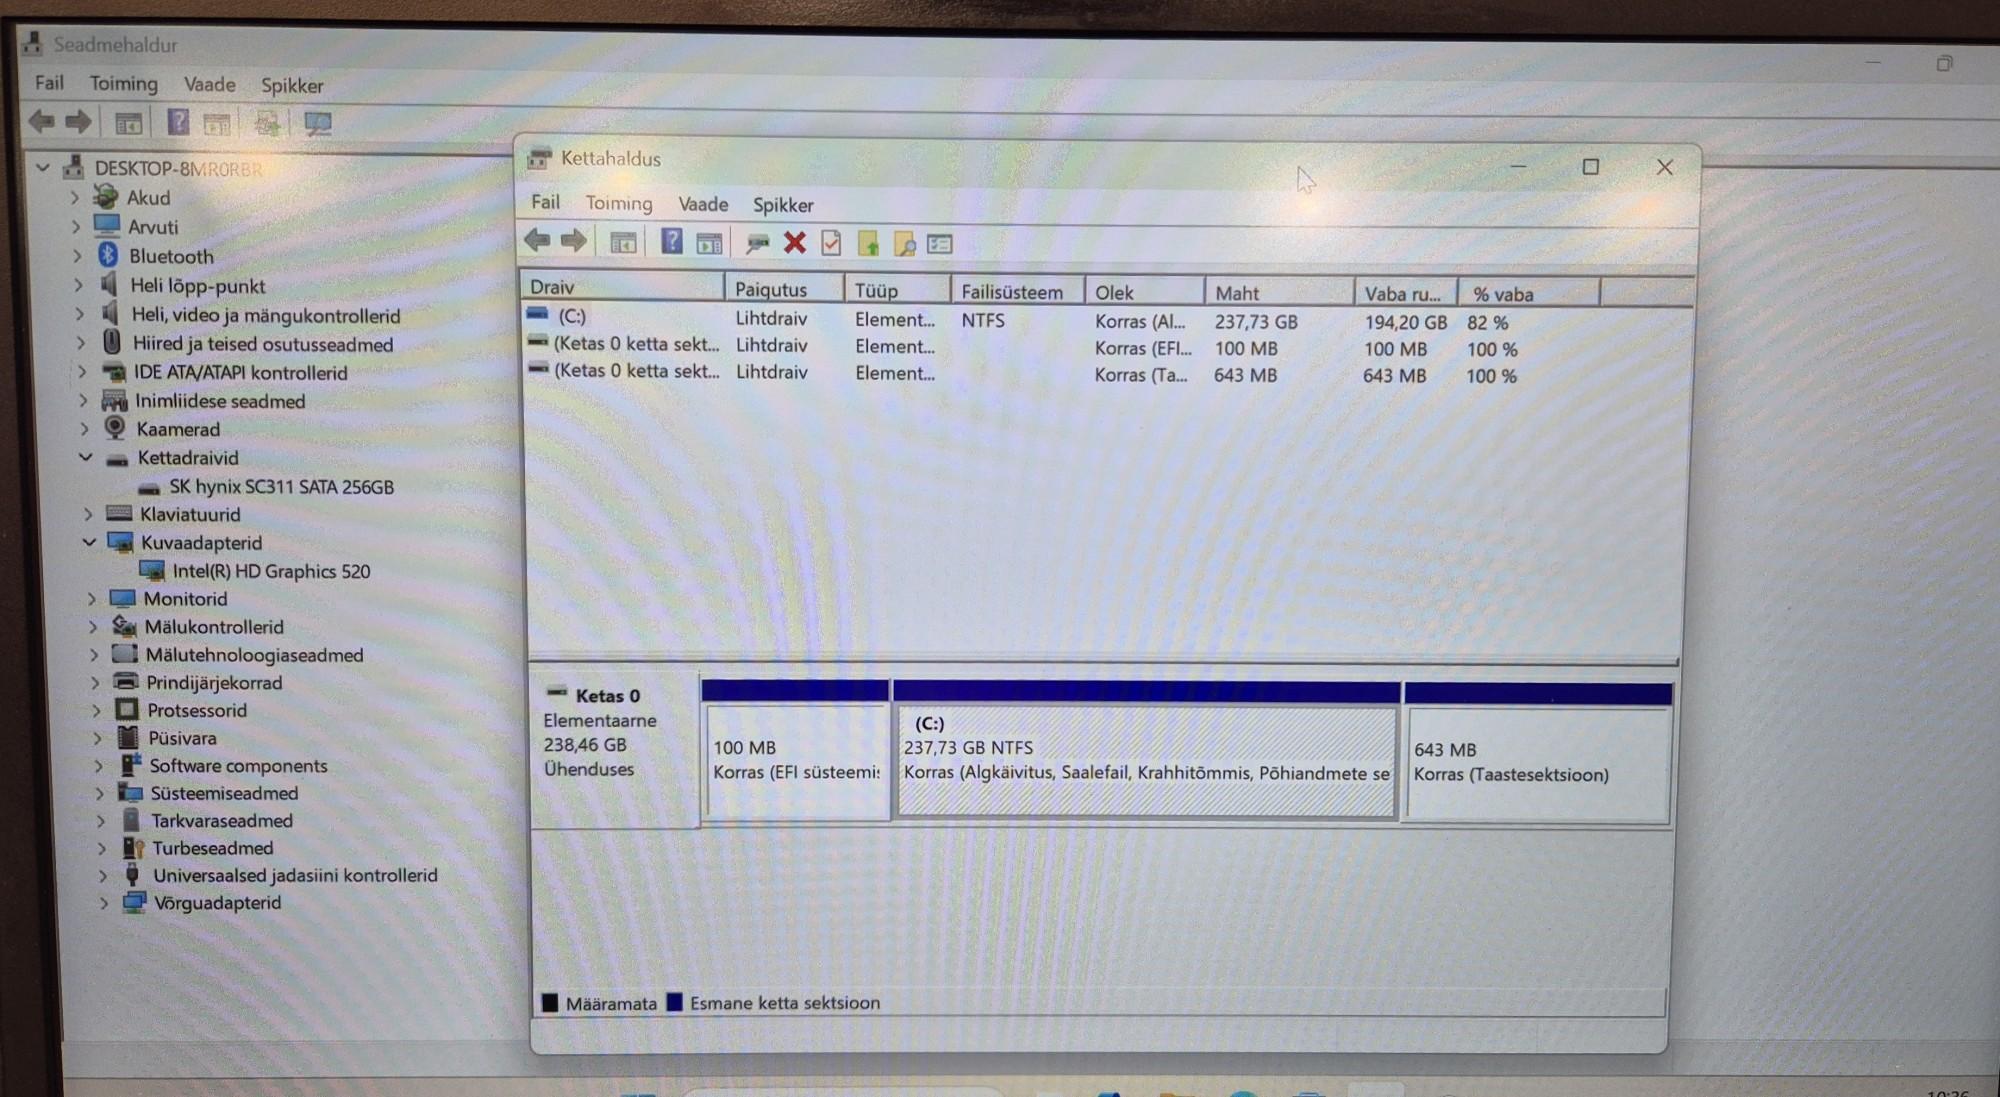Image resolution: width=2000 pixels, height=1097 pixels.
Task: Click the help icon in Seadmehaldur toolbar
Action: coord(178,122)
